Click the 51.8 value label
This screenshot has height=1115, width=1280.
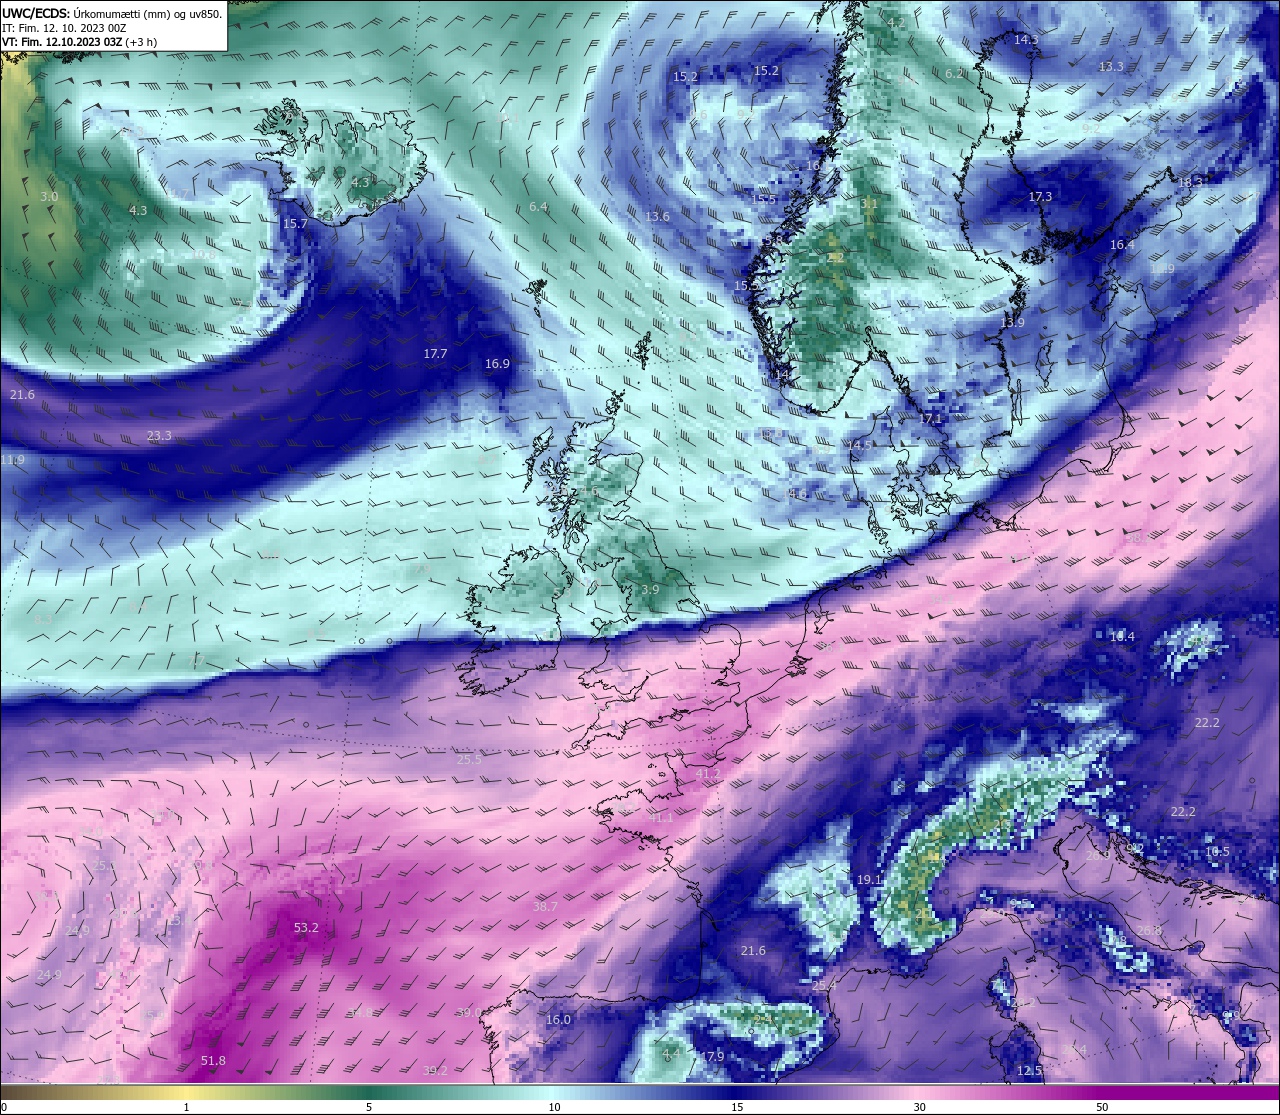tap(213, 1061)
